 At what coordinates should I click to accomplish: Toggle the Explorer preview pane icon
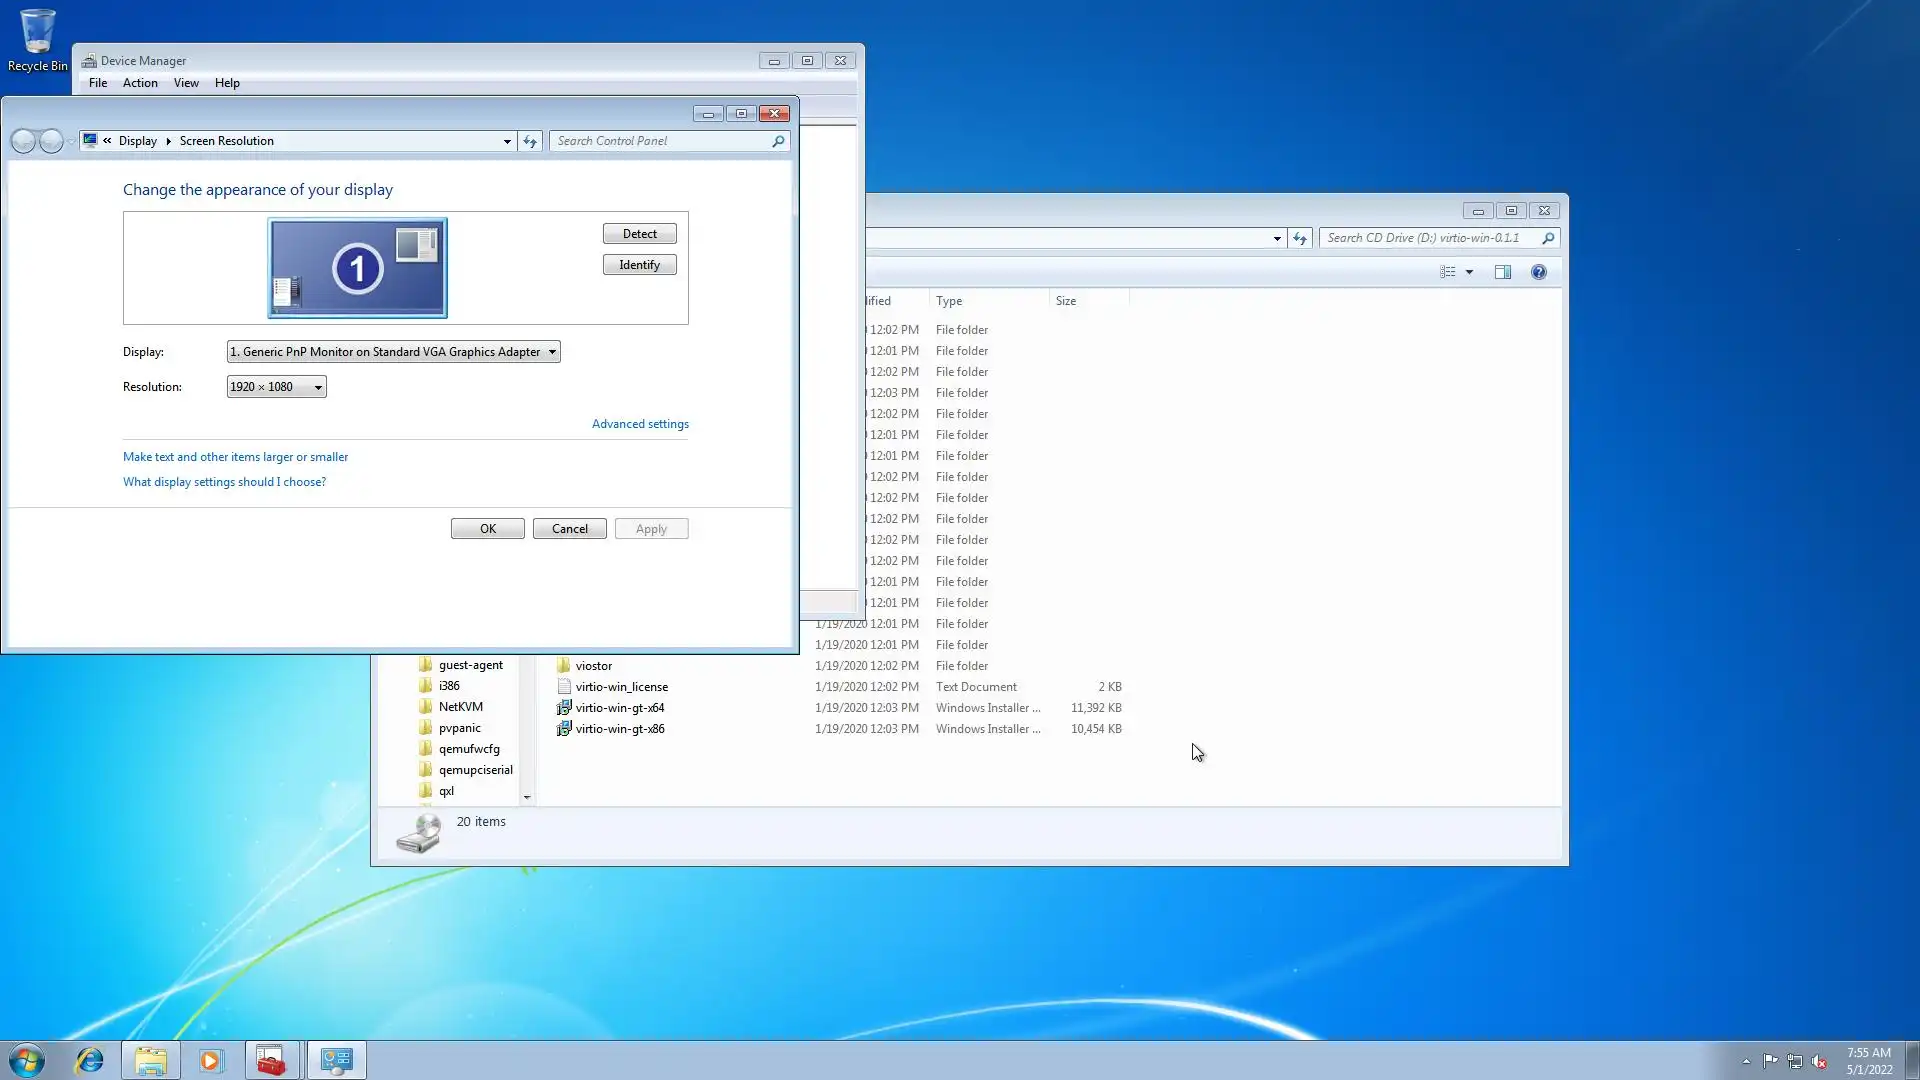1502,272
